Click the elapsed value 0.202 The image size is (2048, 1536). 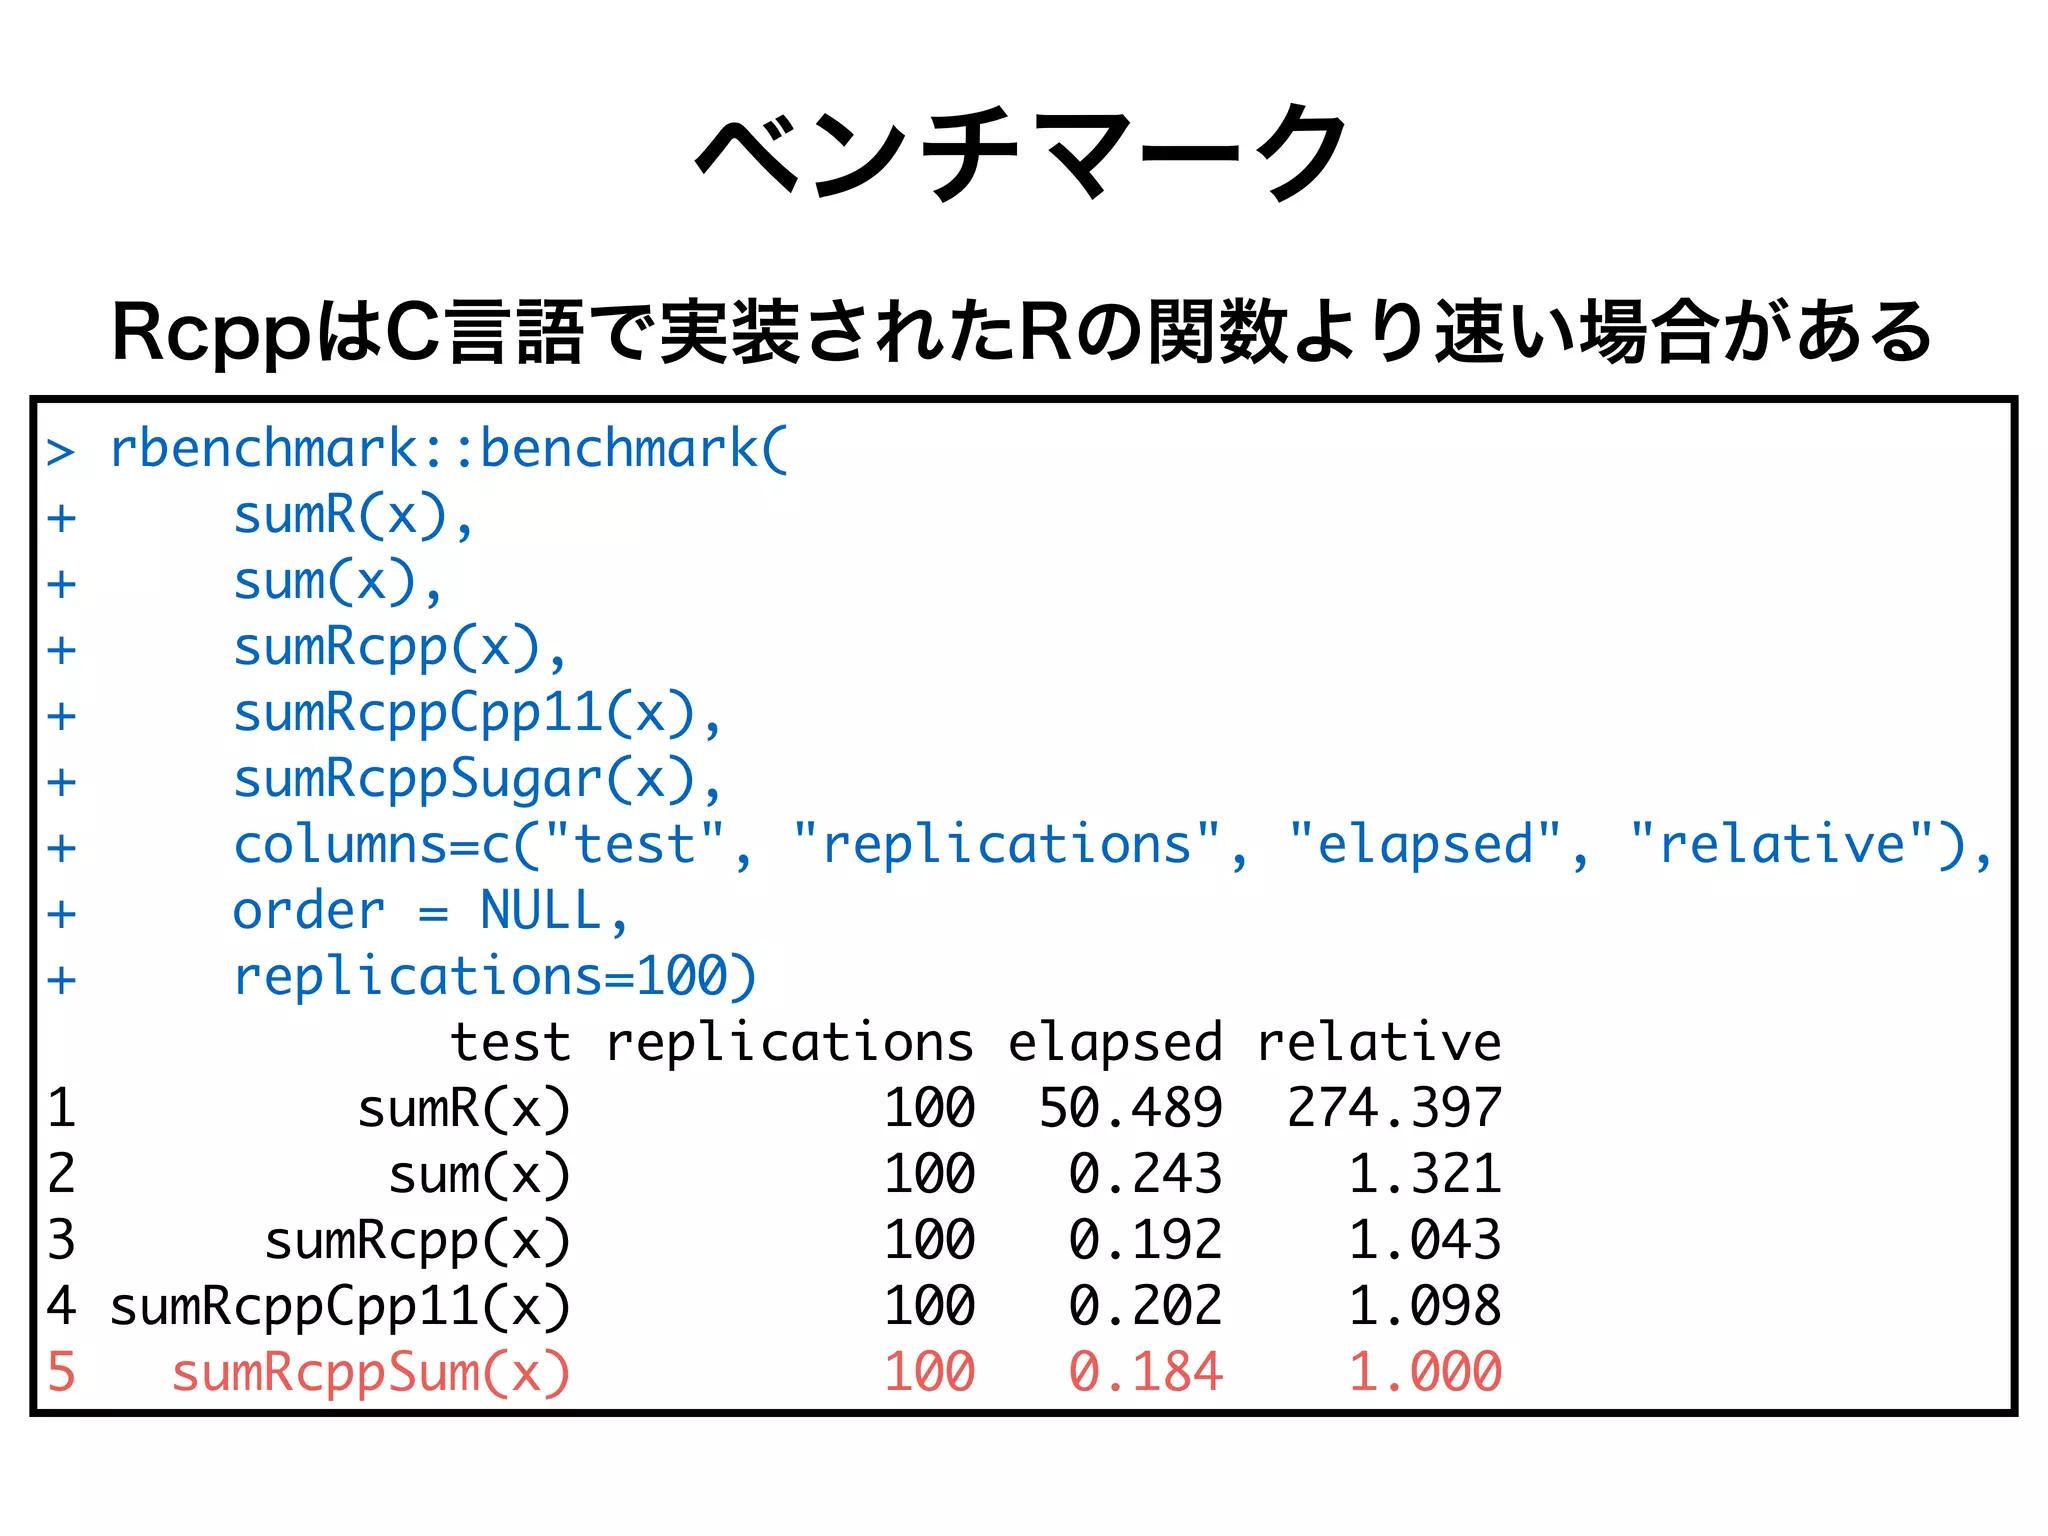[x=1145, y=1306]
